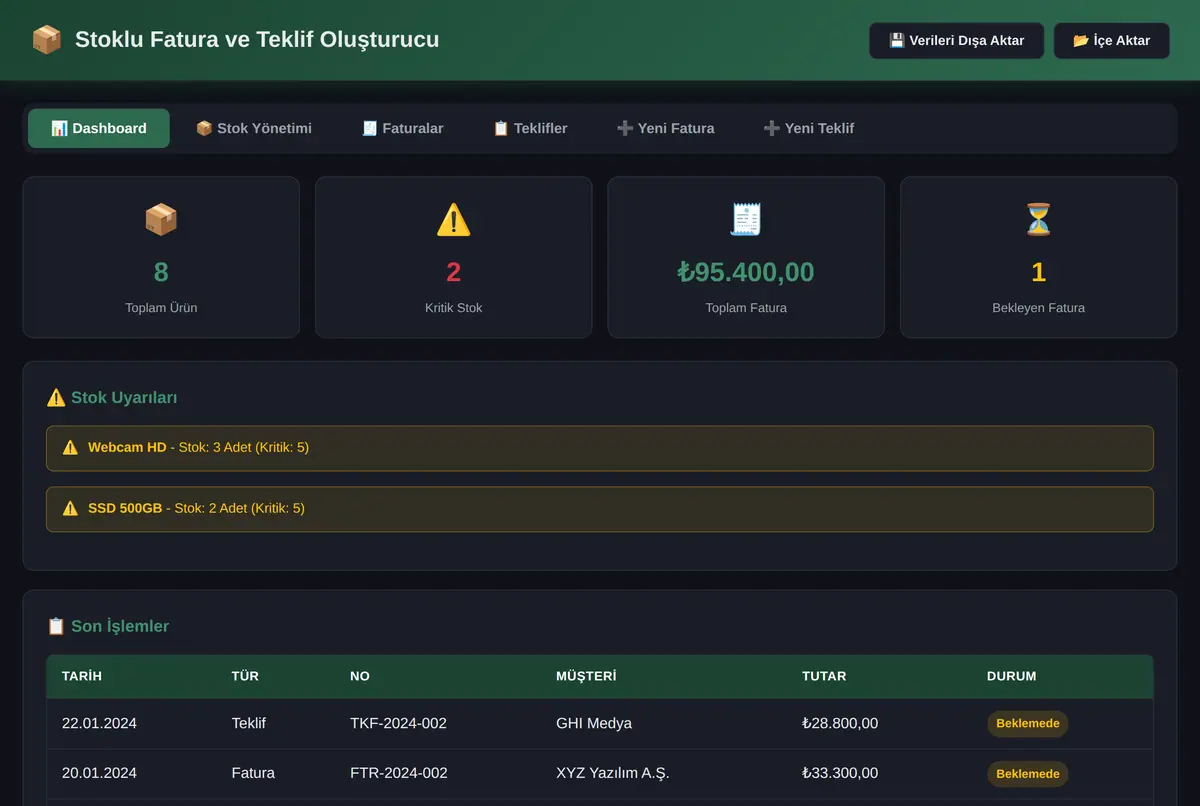Screen dimensions: 1200x806
Task: Click the XYZ Yazılım A.Ş. customer cell
Action: click(613, 774)
